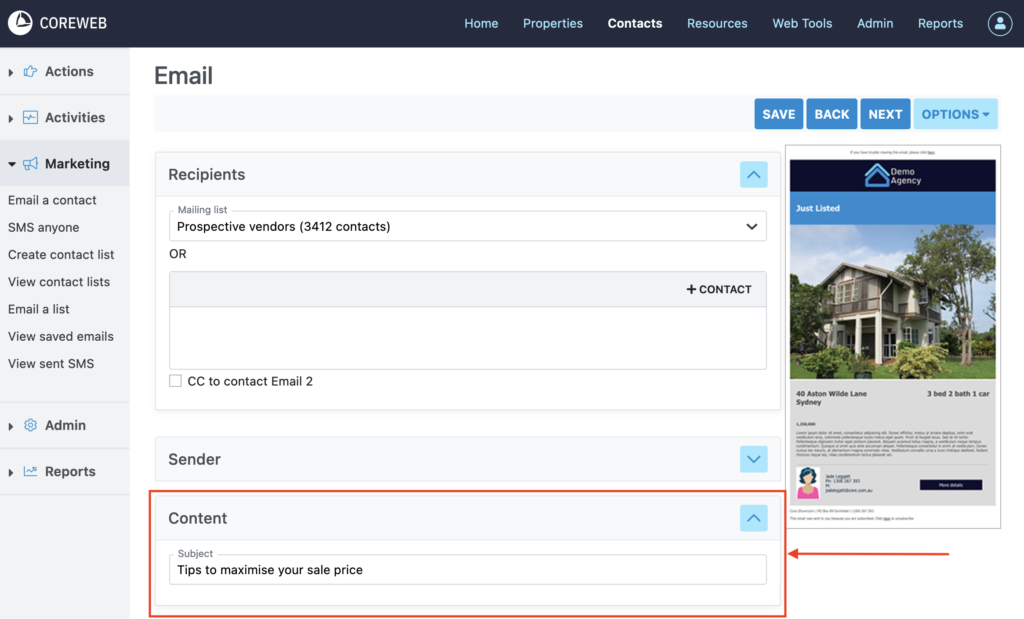This screenshot has height=619, width=1024.
Task: Open View saved emails link
Action: coord(61,337)
